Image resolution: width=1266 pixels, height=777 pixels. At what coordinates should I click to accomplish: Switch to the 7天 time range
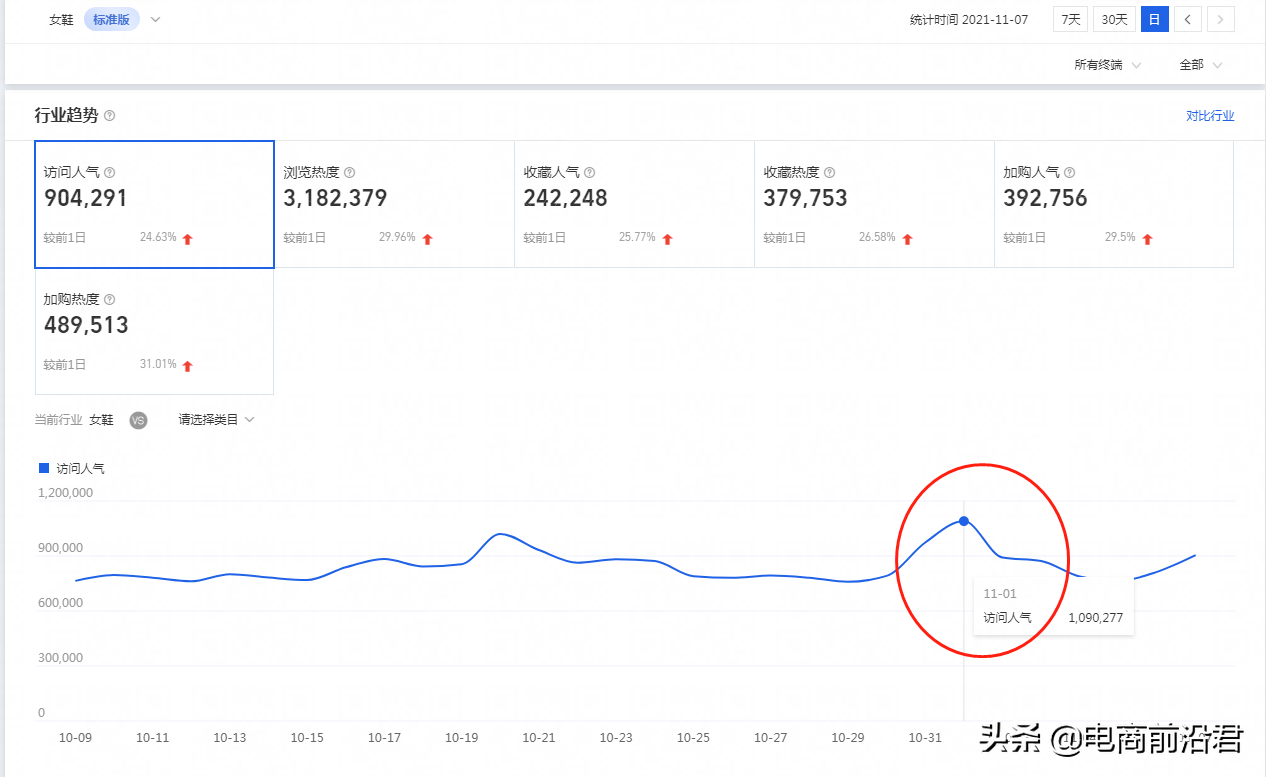pos(1069,18)
